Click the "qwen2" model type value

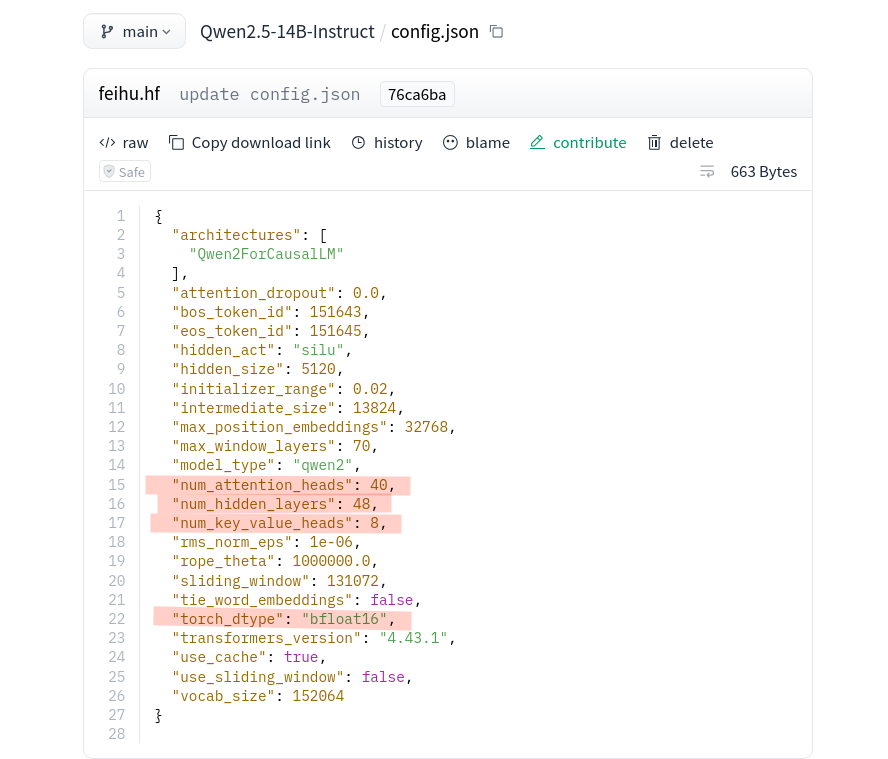pyautogui.click(x=323, y=465)
